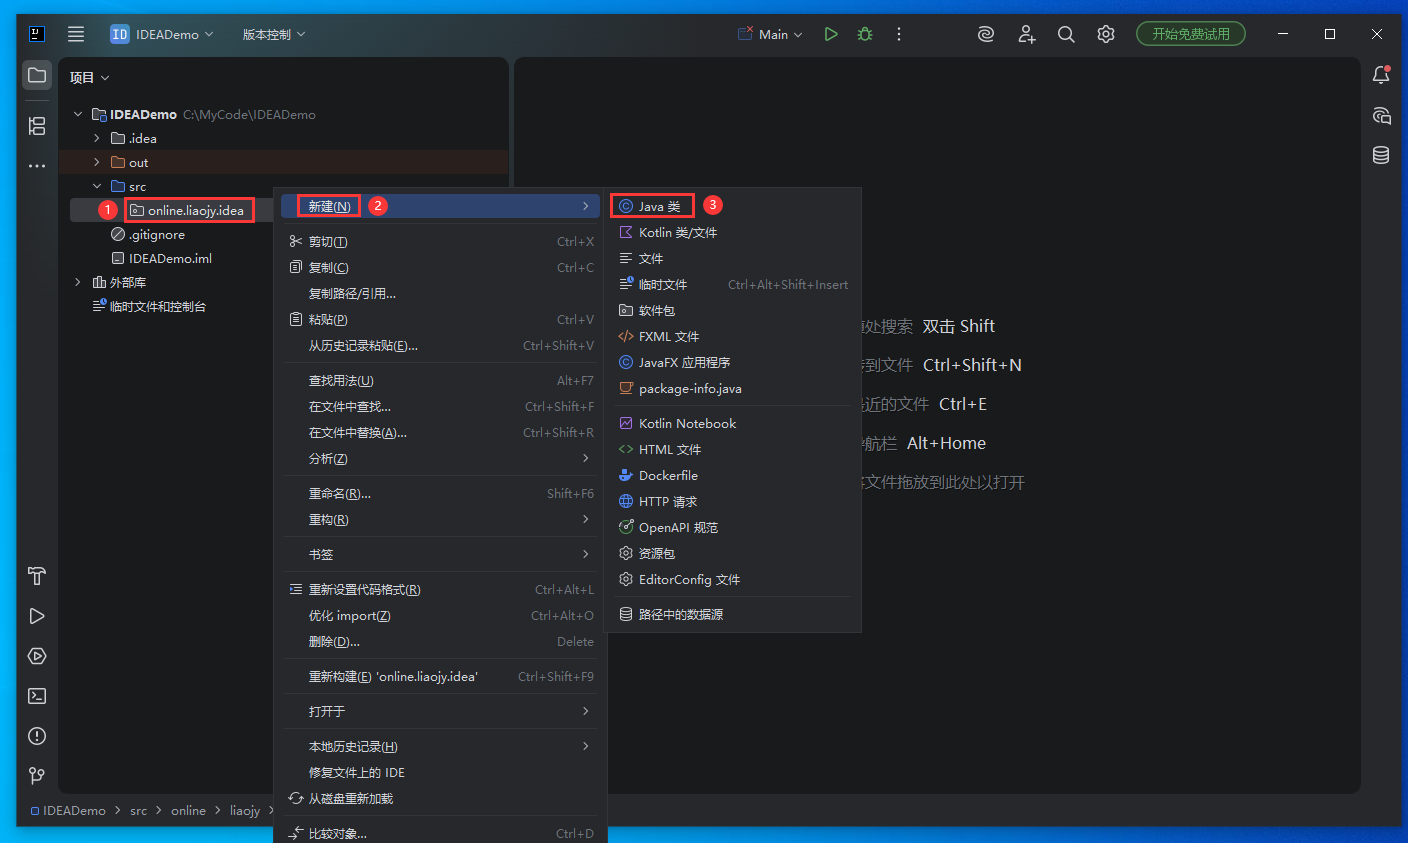1408x843 pixels.
Task: Run the Main configuration
Action: 830,34
